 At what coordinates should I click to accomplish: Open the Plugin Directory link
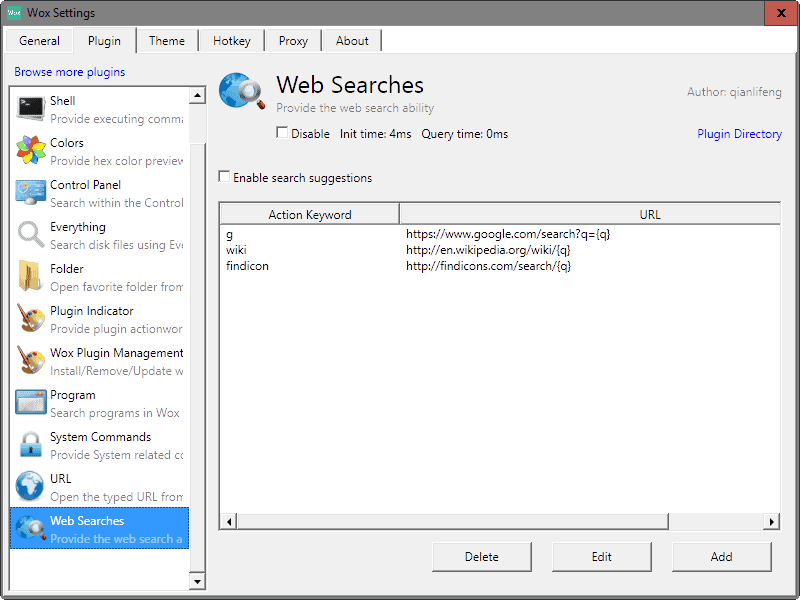(739, 133)
